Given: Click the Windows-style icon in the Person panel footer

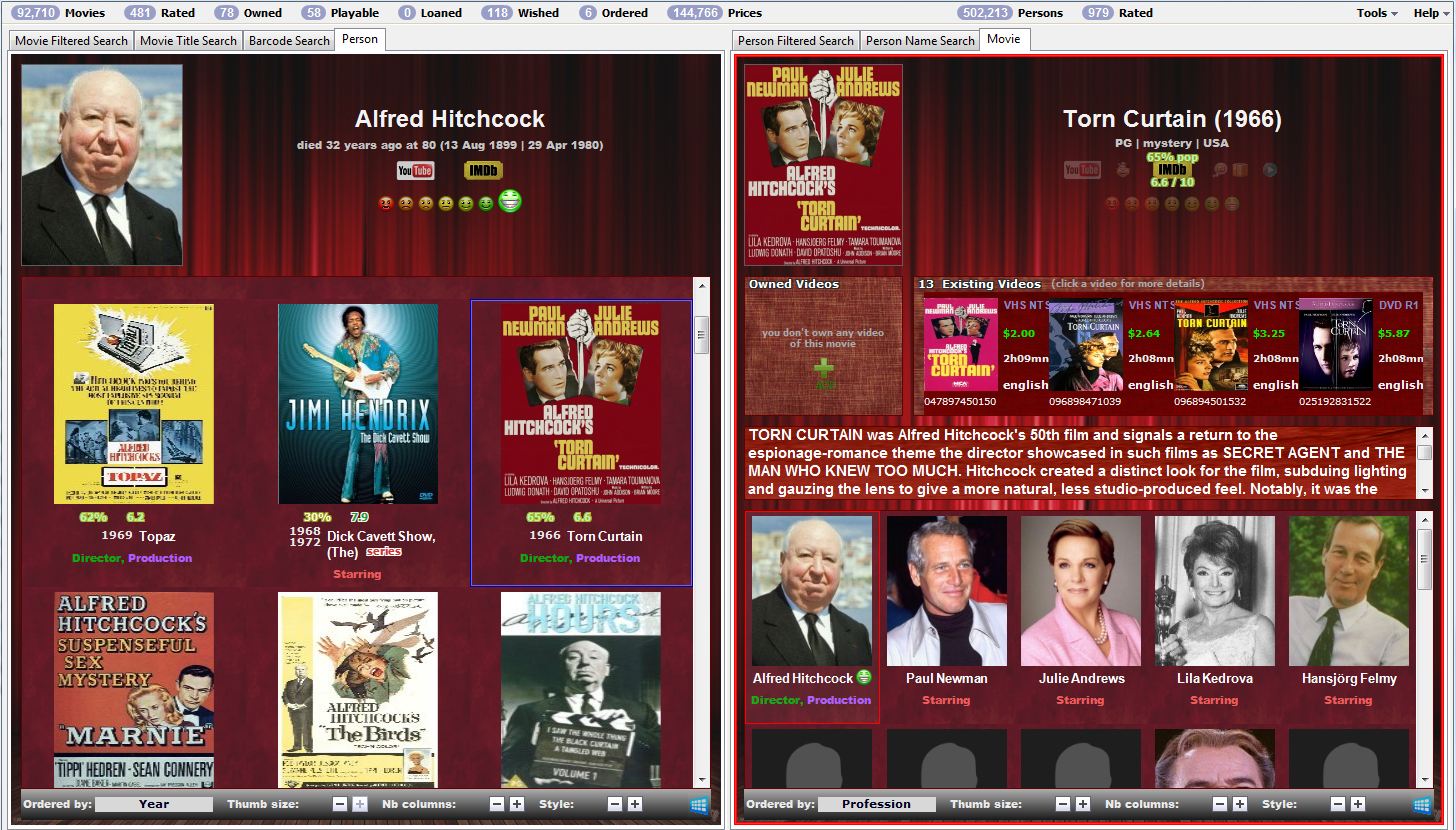Looking at the screenshot, I should coord(698,805).
